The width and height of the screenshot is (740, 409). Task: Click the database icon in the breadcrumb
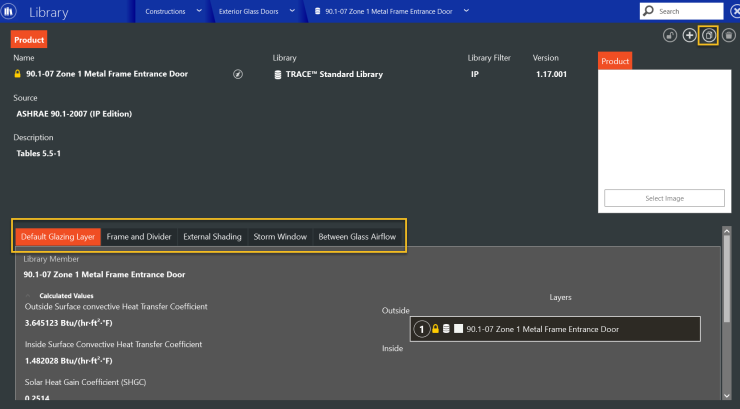coord(318,11)
